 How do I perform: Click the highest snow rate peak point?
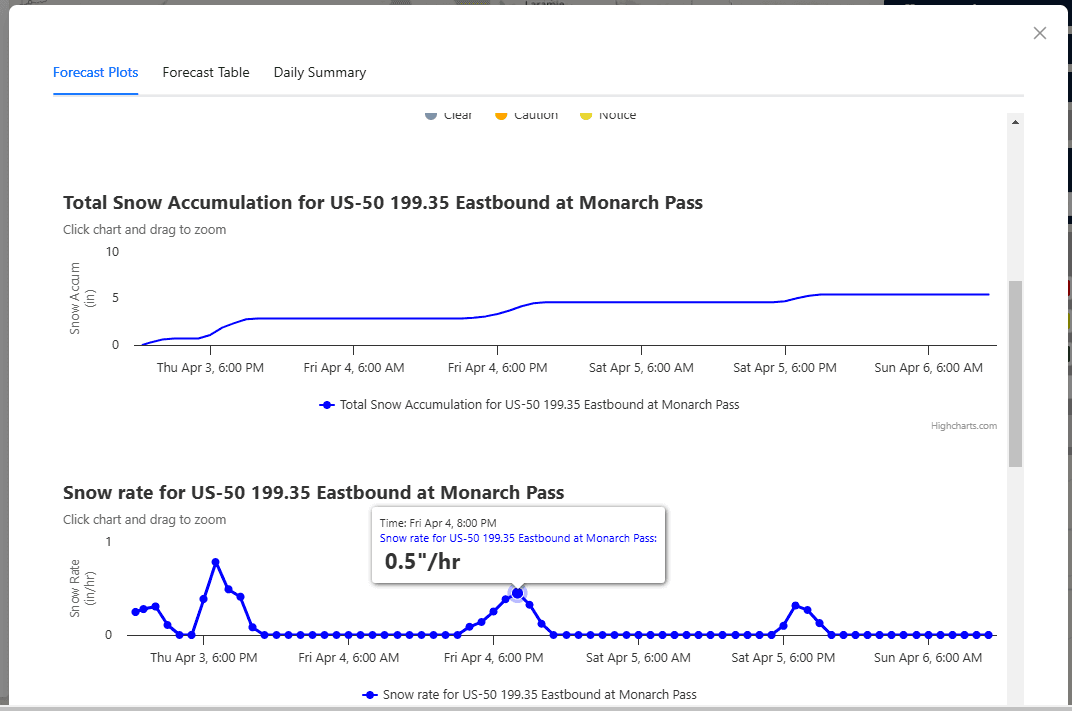pos(216,562)
